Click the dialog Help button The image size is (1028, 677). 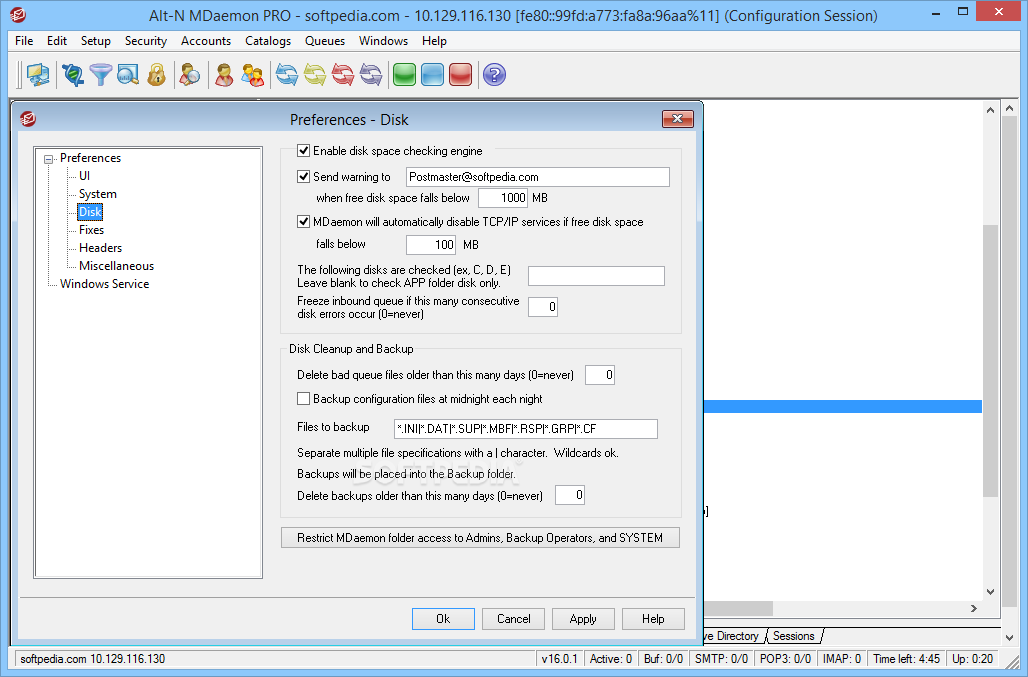653,619
